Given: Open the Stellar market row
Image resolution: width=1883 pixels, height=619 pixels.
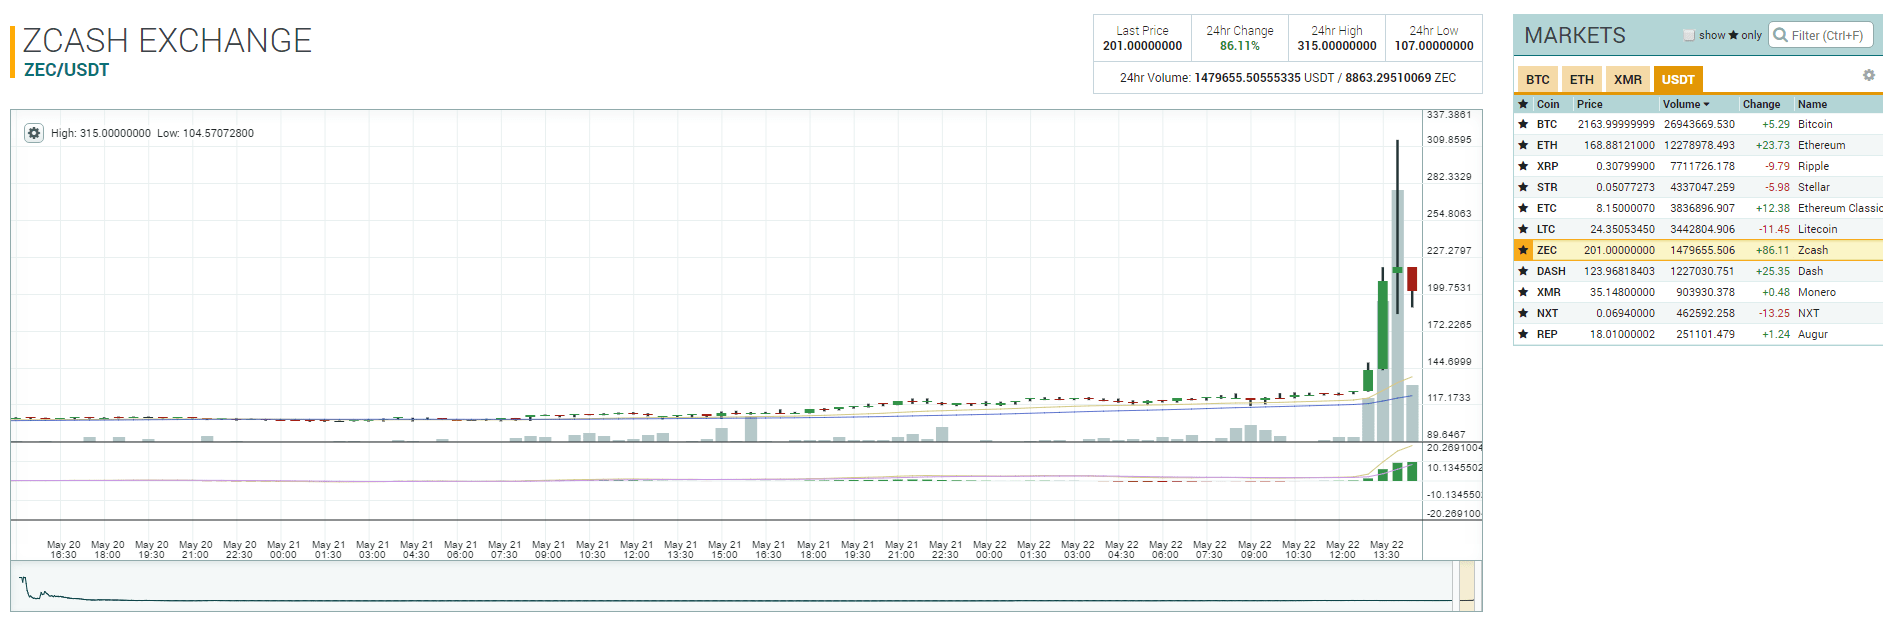Looking at the screenshot, I should pos(1698,187).
